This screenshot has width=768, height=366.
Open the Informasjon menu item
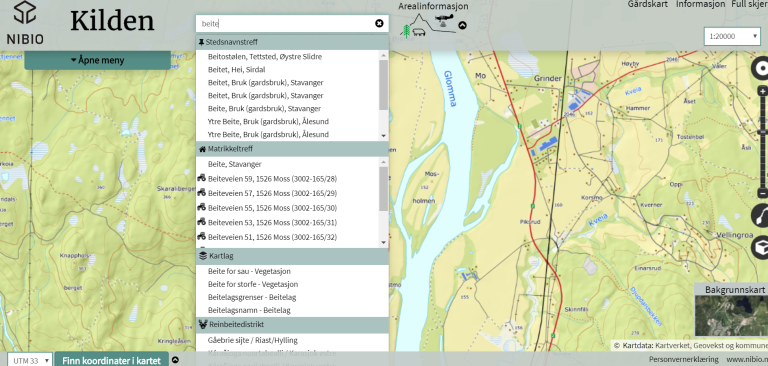pyautogui.click(x=700, y=4)
